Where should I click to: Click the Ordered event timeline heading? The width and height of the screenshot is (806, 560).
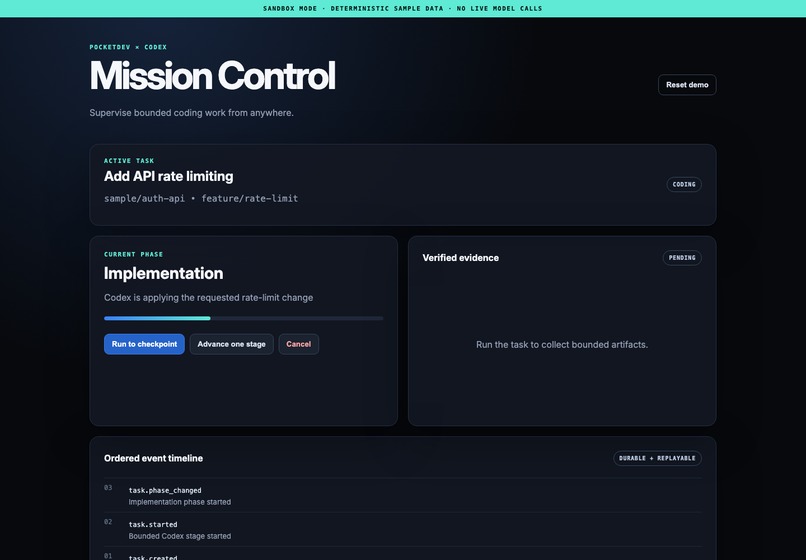pyautogui.click(x=153, y=458)
